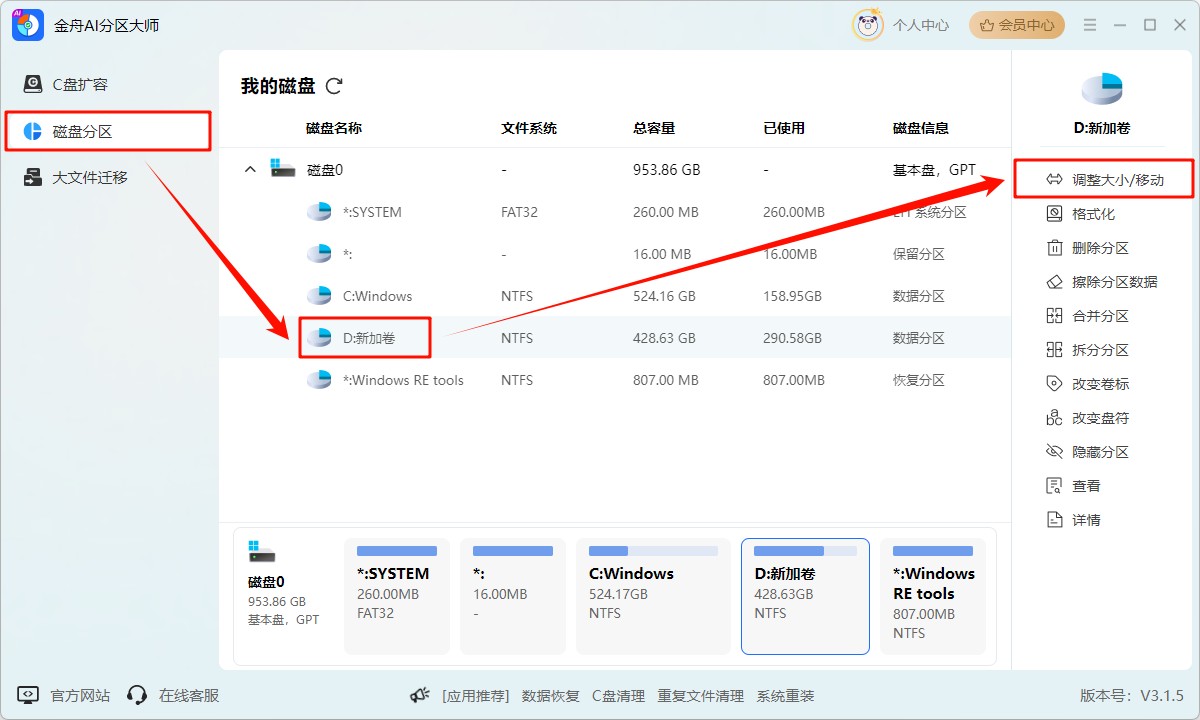Open the 会员中心 membership center
Image resolution: width=1200 pixels, height=720 pixels.
coord(1017,24)
